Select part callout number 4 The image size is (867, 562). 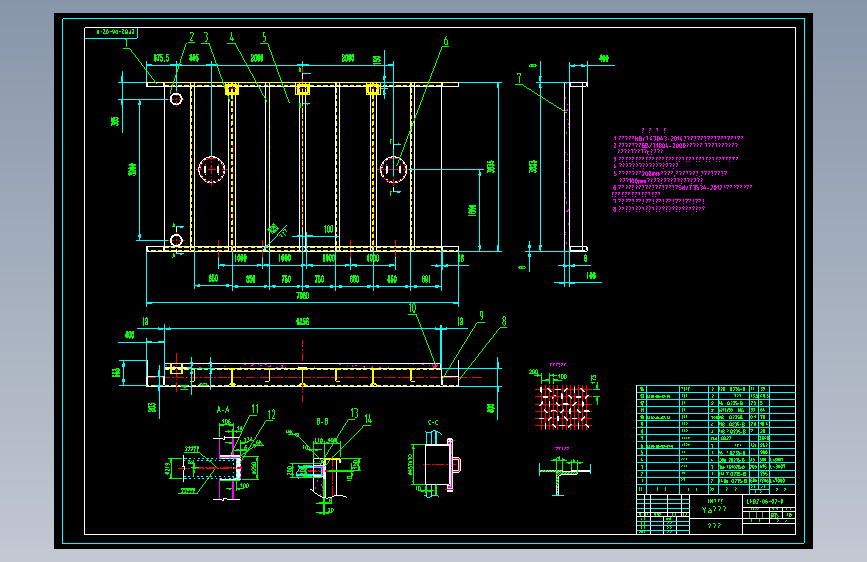pyautogui.click(x=232, y=37)
